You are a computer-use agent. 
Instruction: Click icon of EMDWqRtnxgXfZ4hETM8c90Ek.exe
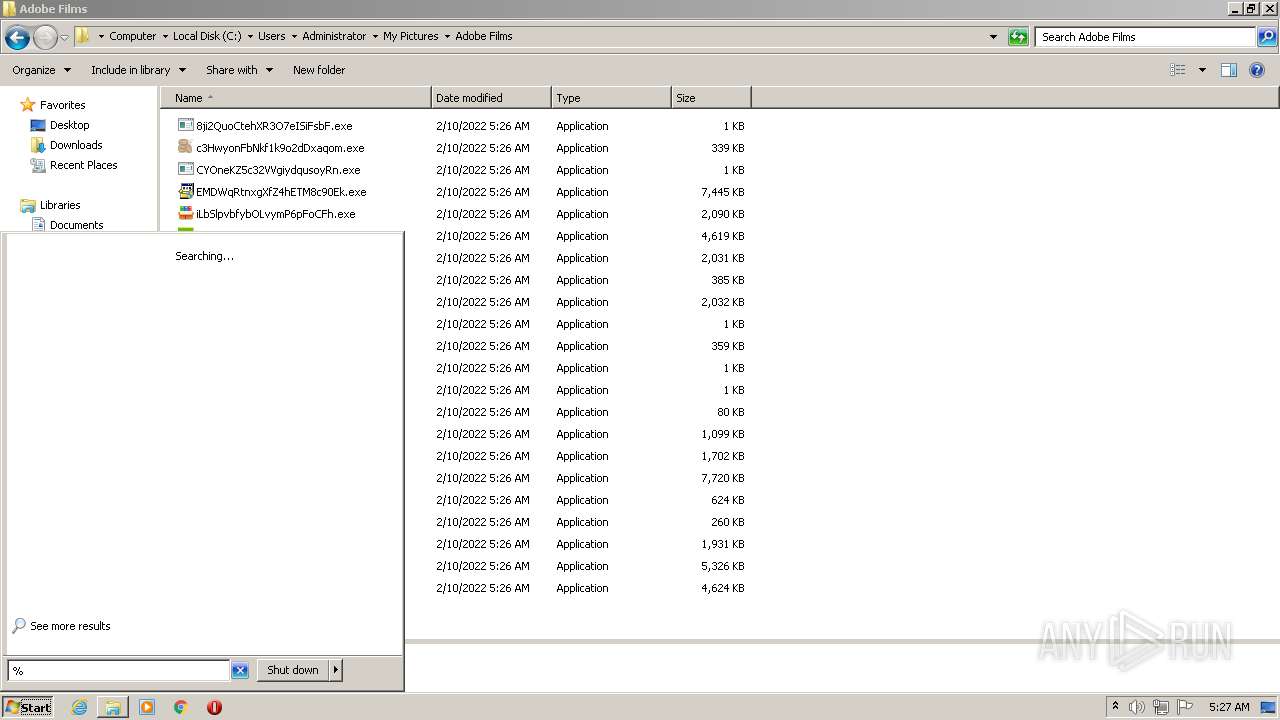point(185,192)
